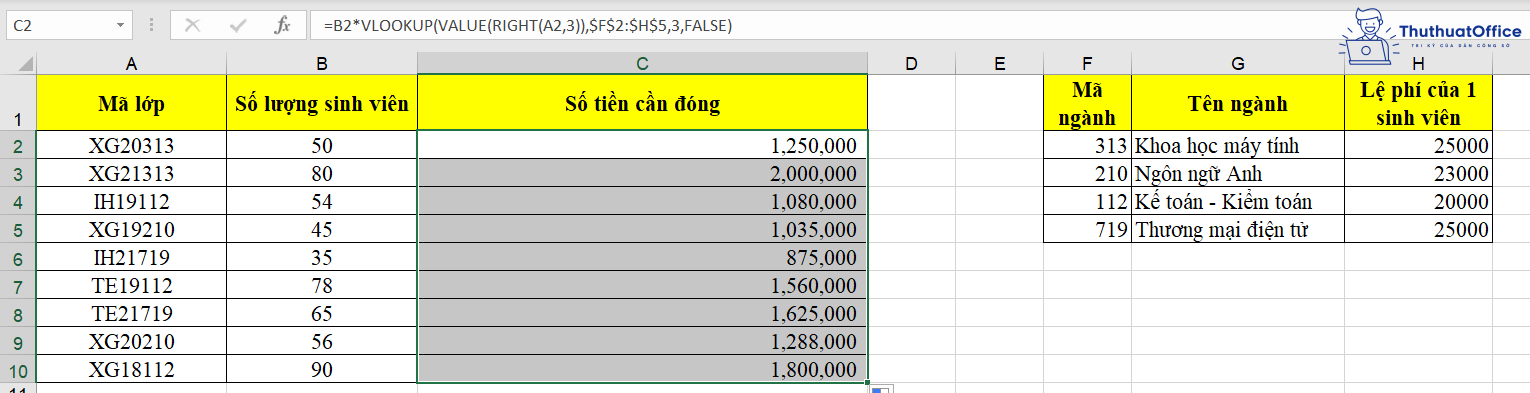Viewport: 1530px width, 393px height.
Task: Select student count cell 78
Action: click(322, 285)
